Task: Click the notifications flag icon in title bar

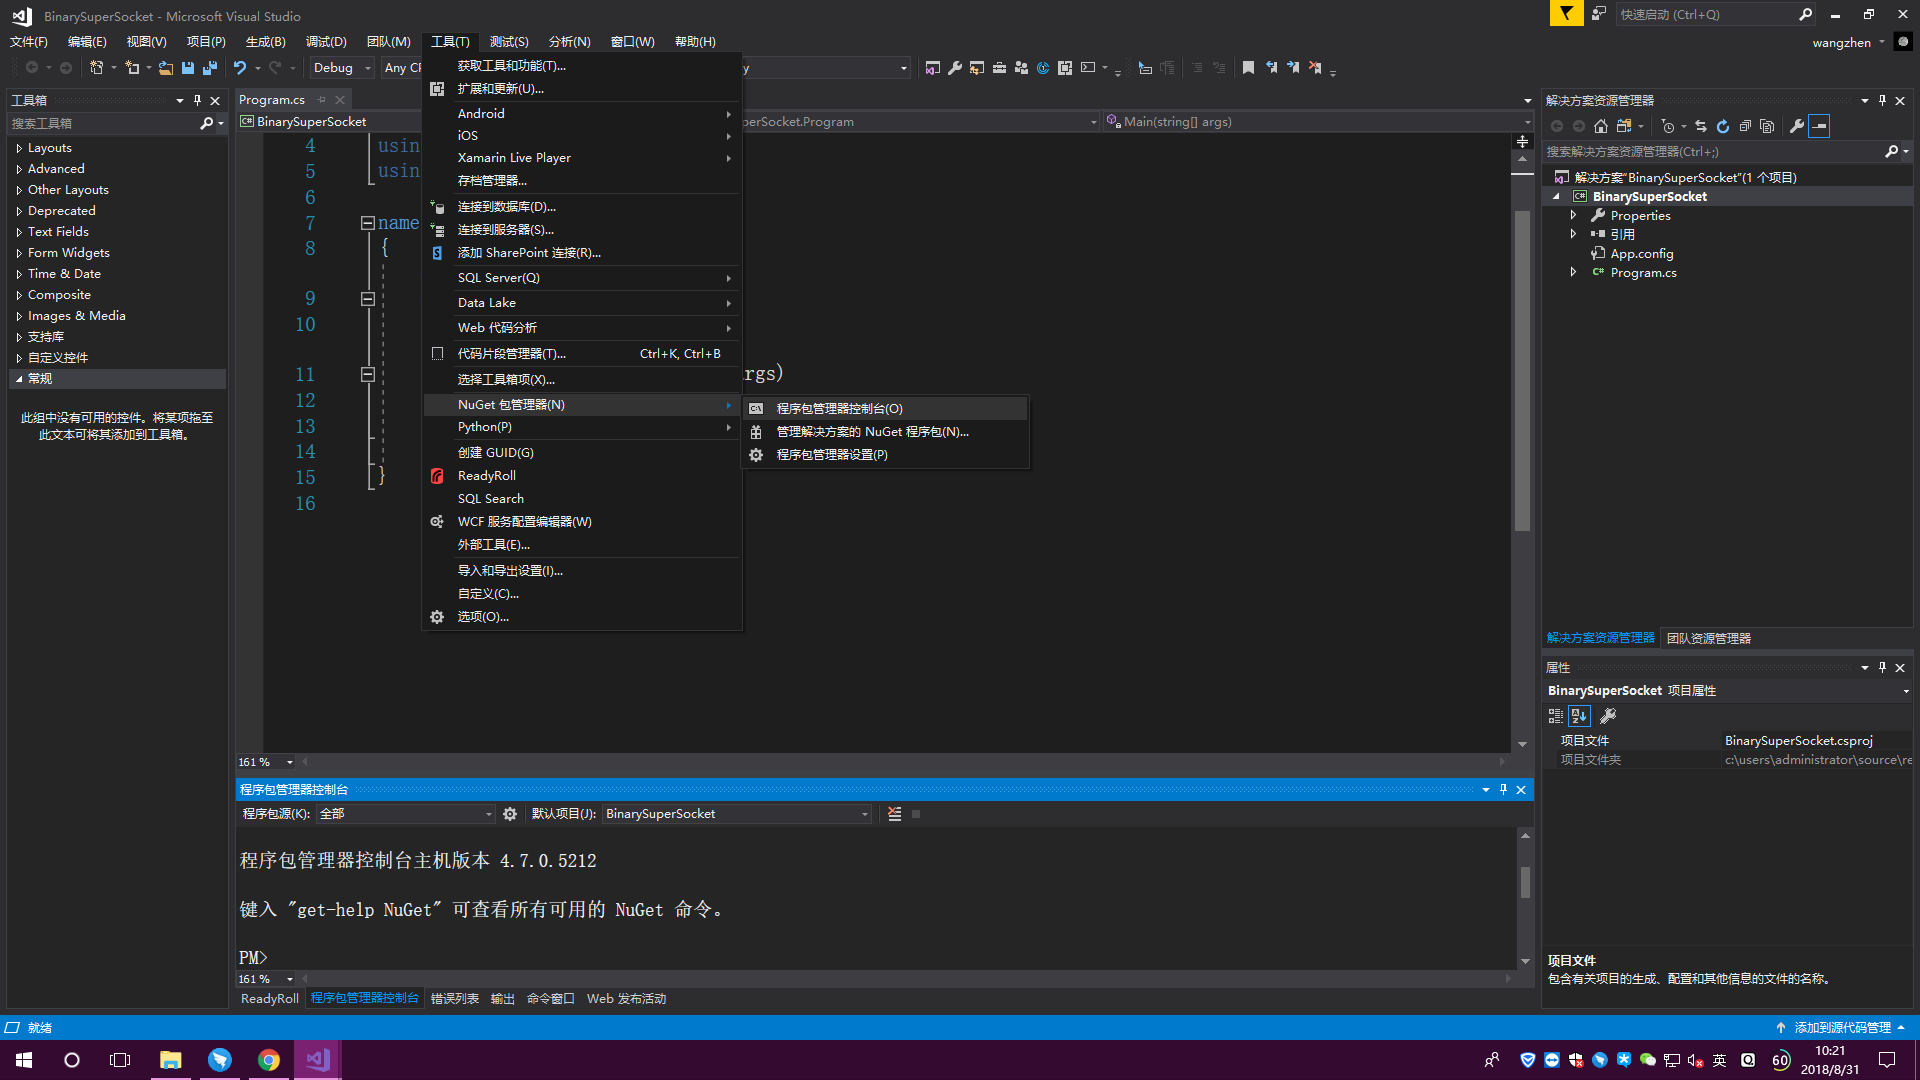Action: [x=1567, y=13]
